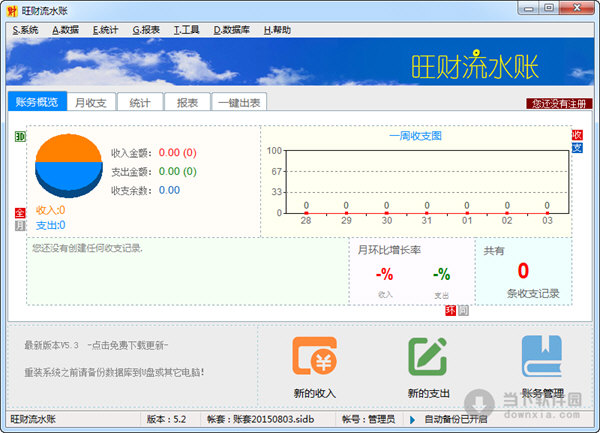Select the red 全 toggle beside pie chart
This screenshot has height=433, width=600.
20,213
